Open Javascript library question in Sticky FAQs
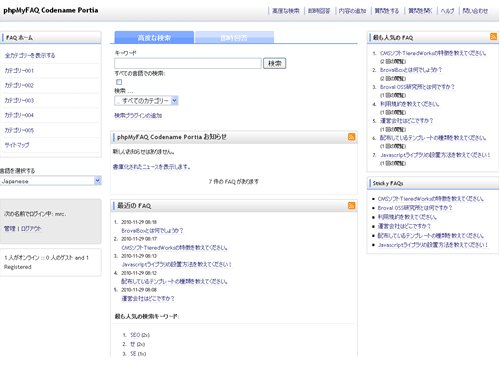 click(433, 245)
